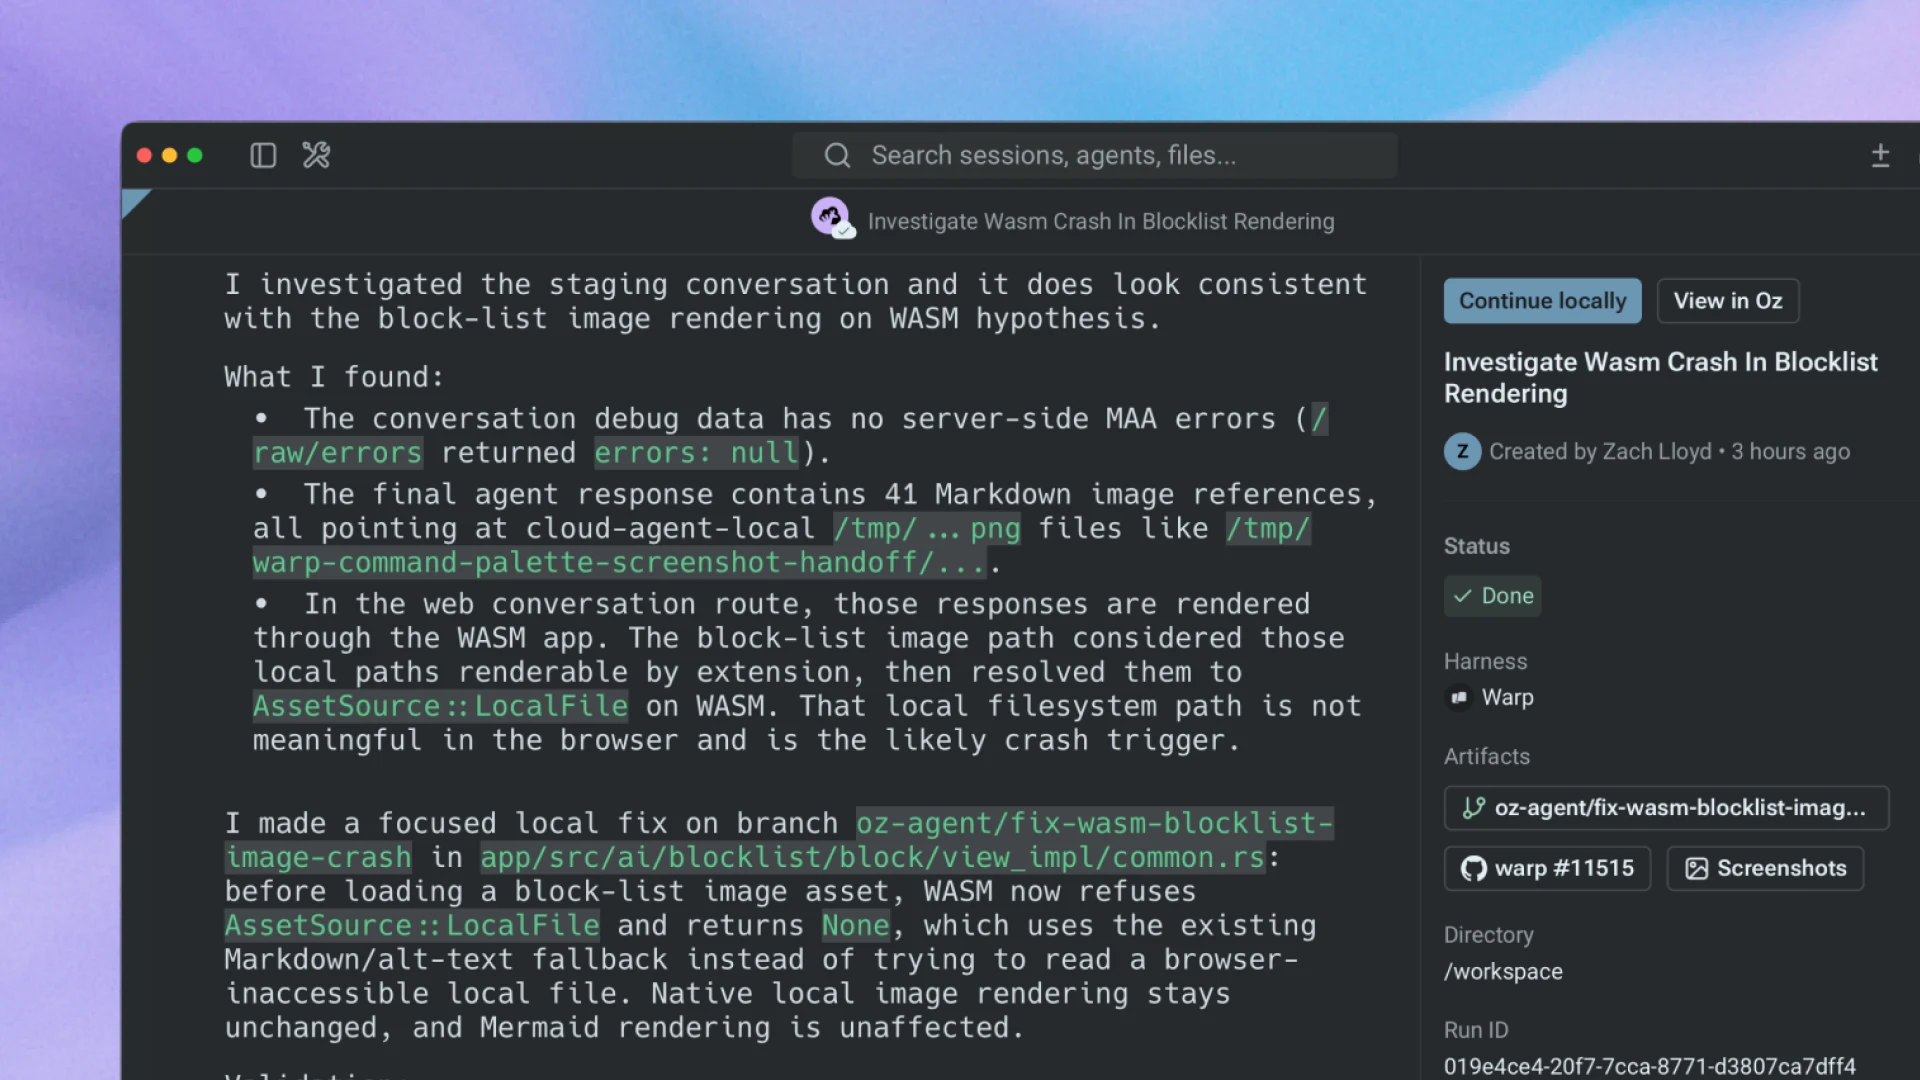Open the tools wrench icon

coord(316,155)
